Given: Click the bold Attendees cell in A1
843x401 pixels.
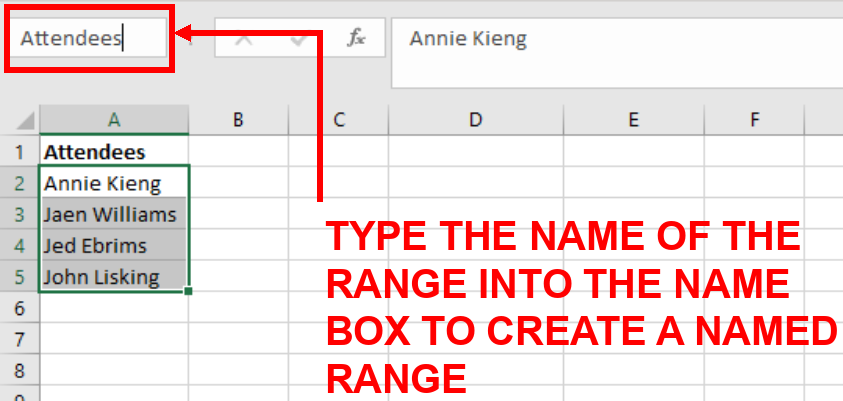Looking at the screenshot, I should click(x=114, y=152).
